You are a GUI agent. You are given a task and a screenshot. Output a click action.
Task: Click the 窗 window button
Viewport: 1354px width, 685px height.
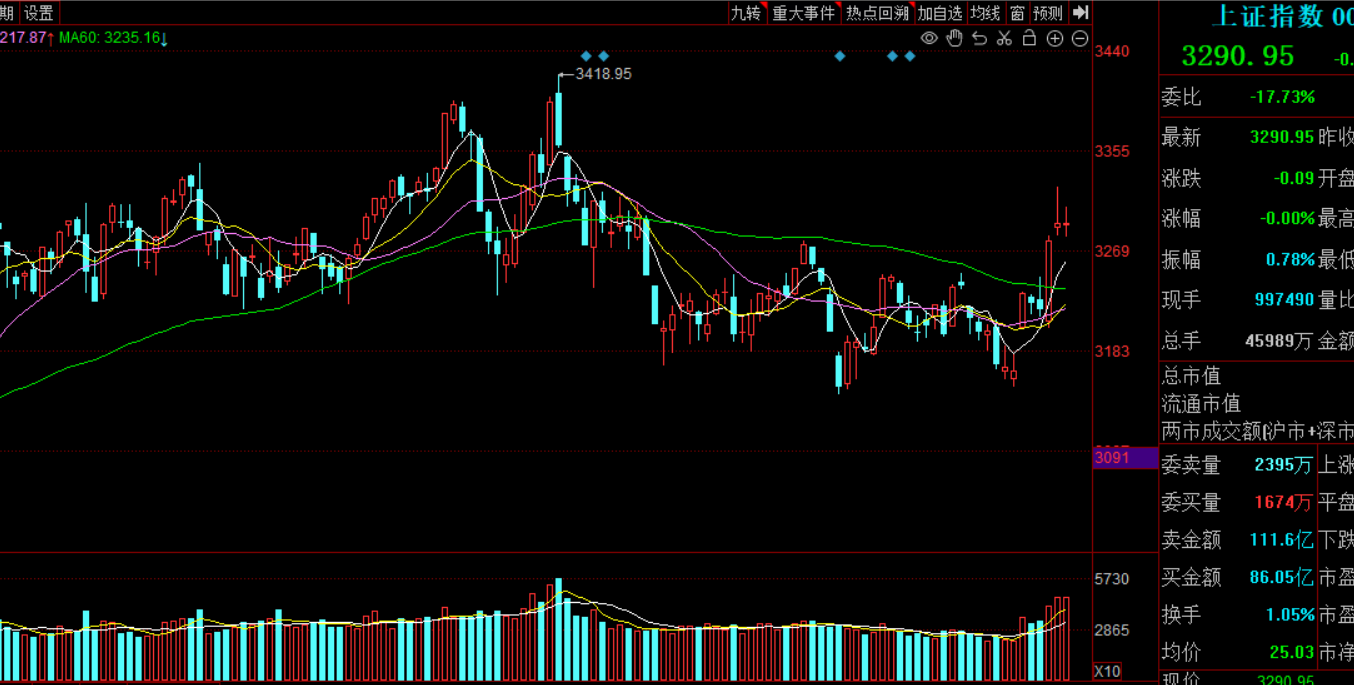tap(1017, 13)
